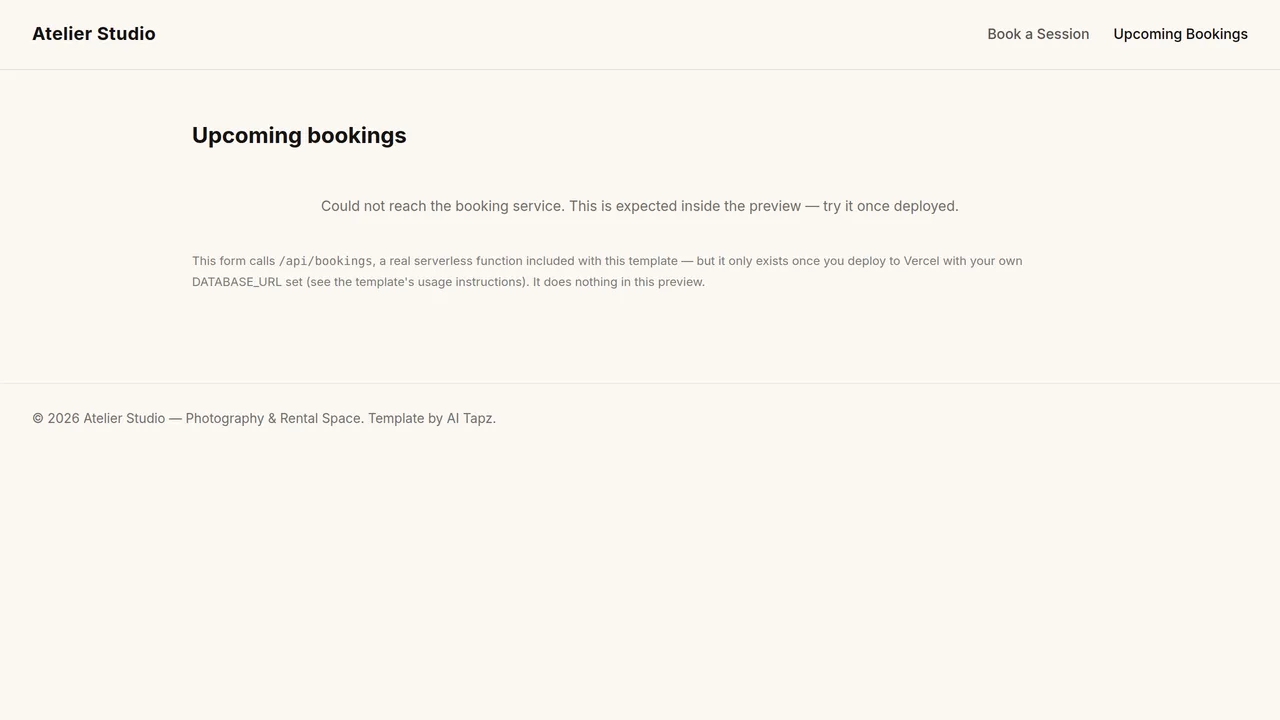The image size is (1280, 720).
Task: Click the Atelier Studio logo text
Action: tap(94, 34)
